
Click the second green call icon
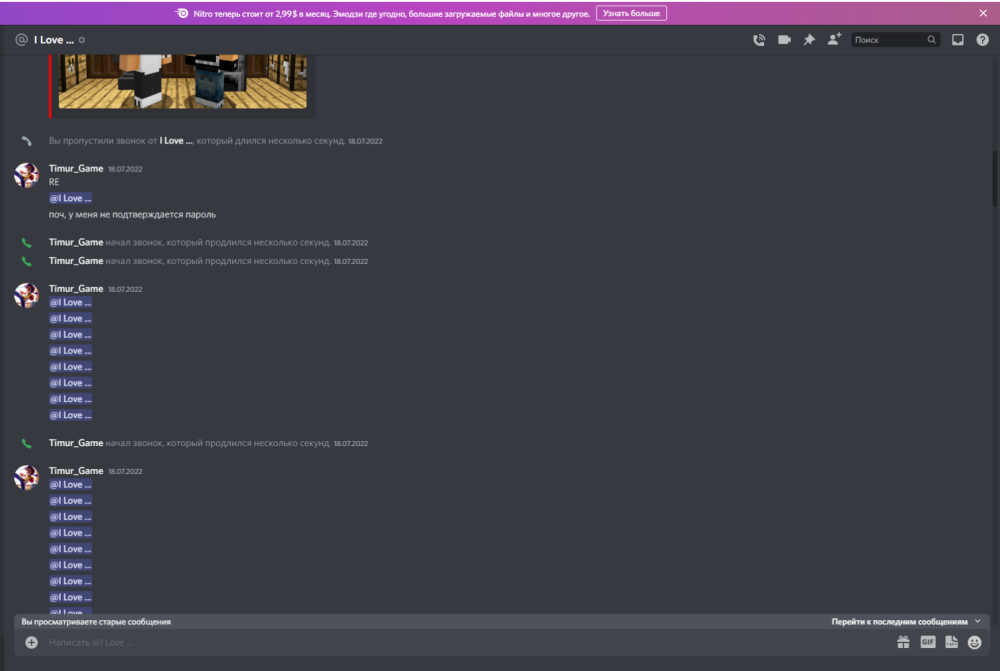click(26, 262)
